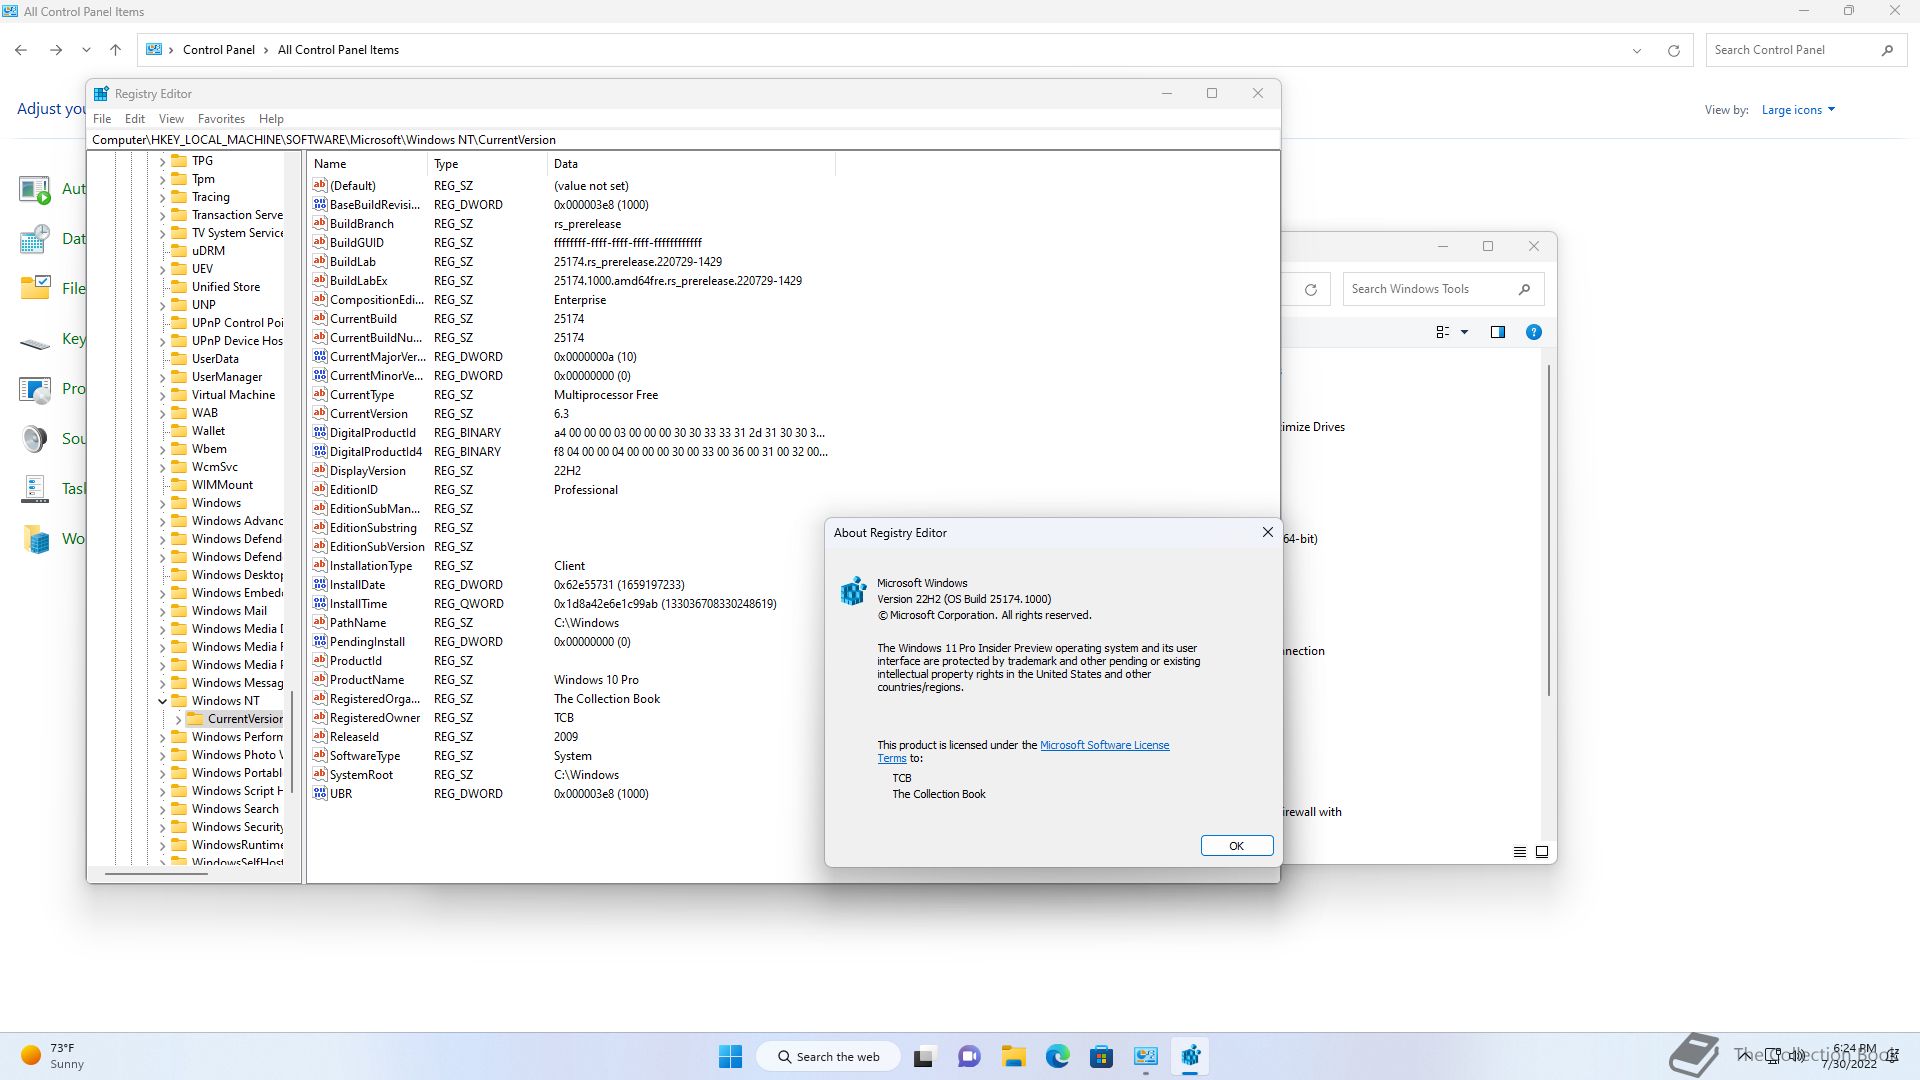Image resolution: width=1920 pixels, height=1080 pixels.
Task: Go up one level in Control Panel
Action: pos(115,50)
